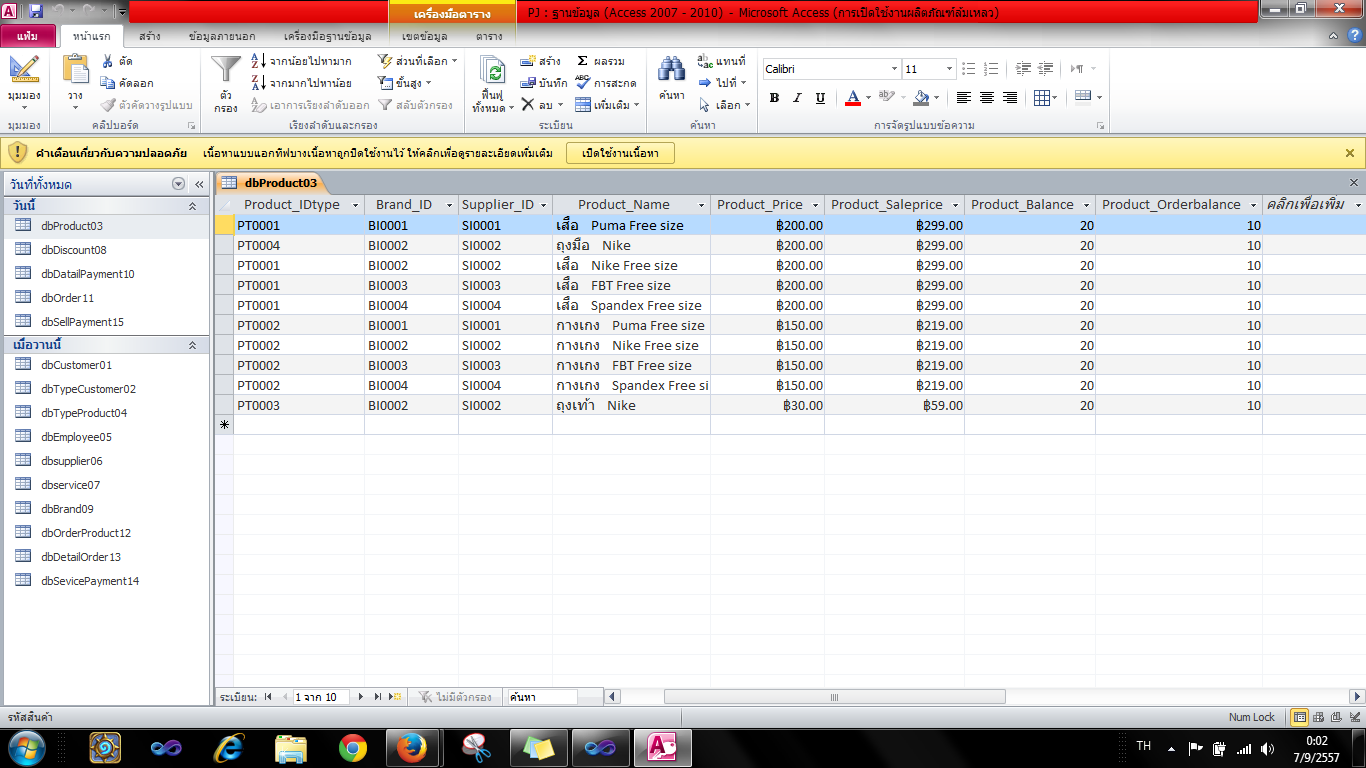Click Enable Content (เปิดใช้งานเนื้อหา) button
This screenshot has width=1366, height=768.
pyautogui.click(x=620, y=153)
